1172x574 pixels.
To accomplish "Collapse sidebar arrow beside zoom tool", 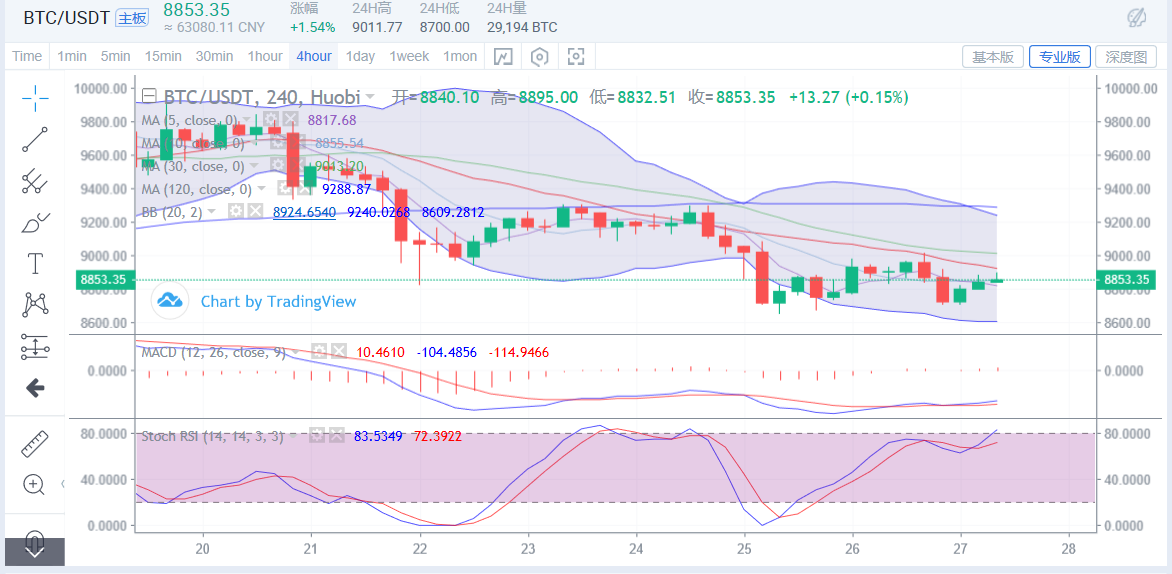I will (x=62, y=484).
